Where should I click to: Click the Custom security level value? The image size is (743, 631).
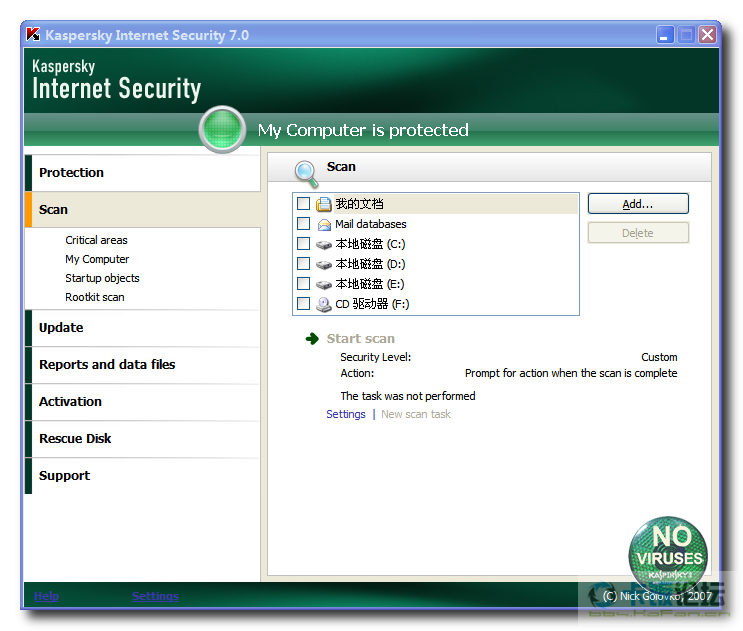(x=659, y=357)
